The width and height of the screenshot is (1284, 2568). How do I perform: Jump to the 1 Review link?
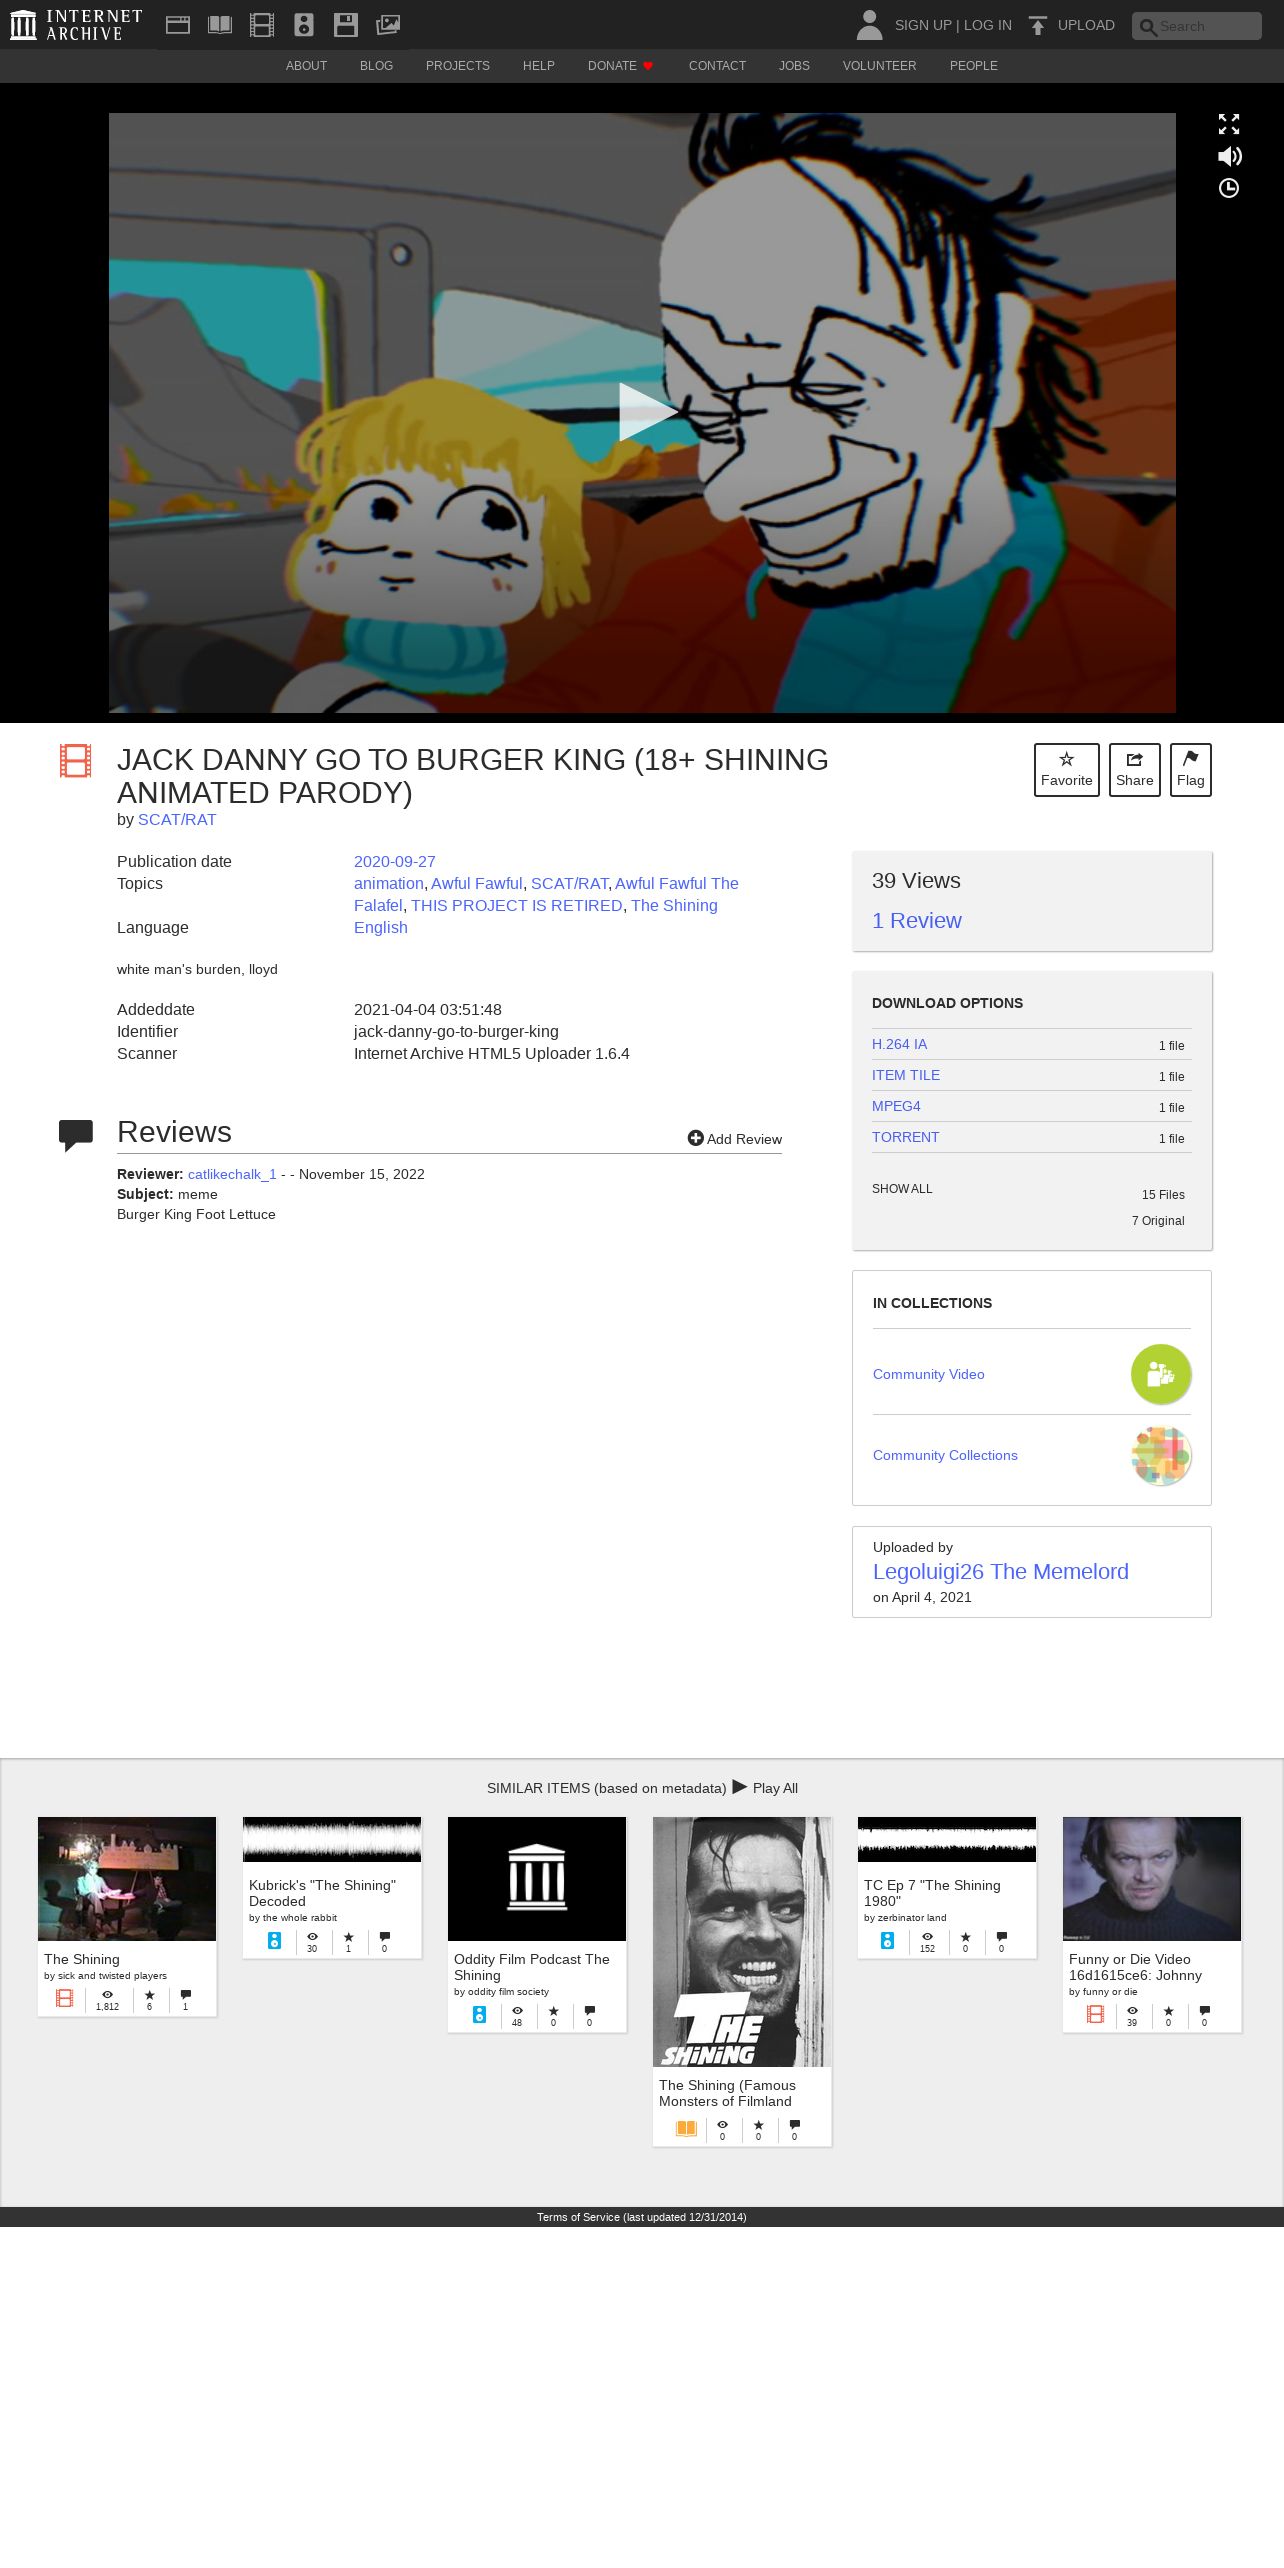pos(916,921)
